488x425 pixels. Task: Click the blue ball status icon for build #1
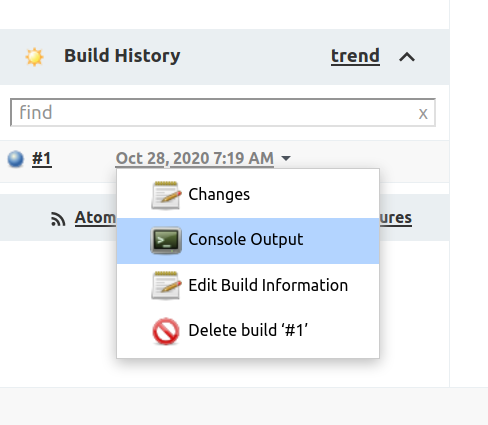(16, 159)
